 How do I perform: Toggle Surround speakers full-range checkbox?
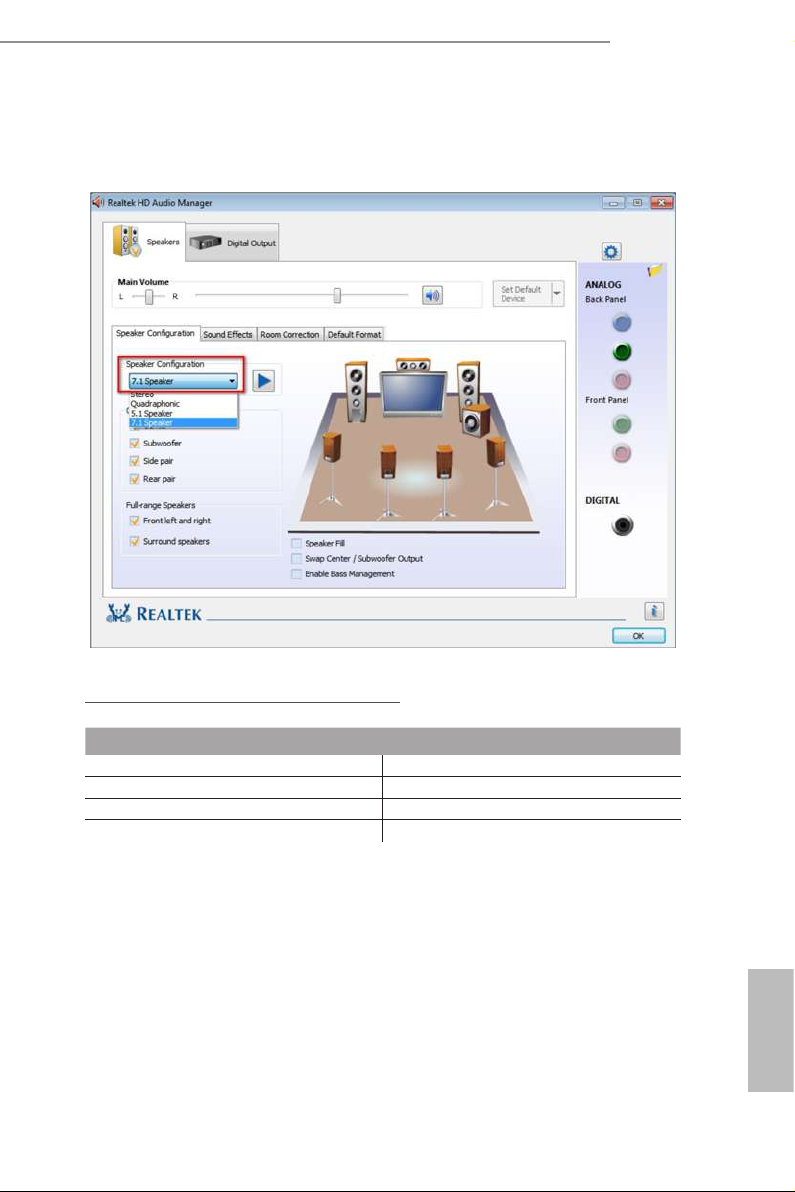click(x=135, y=541)
